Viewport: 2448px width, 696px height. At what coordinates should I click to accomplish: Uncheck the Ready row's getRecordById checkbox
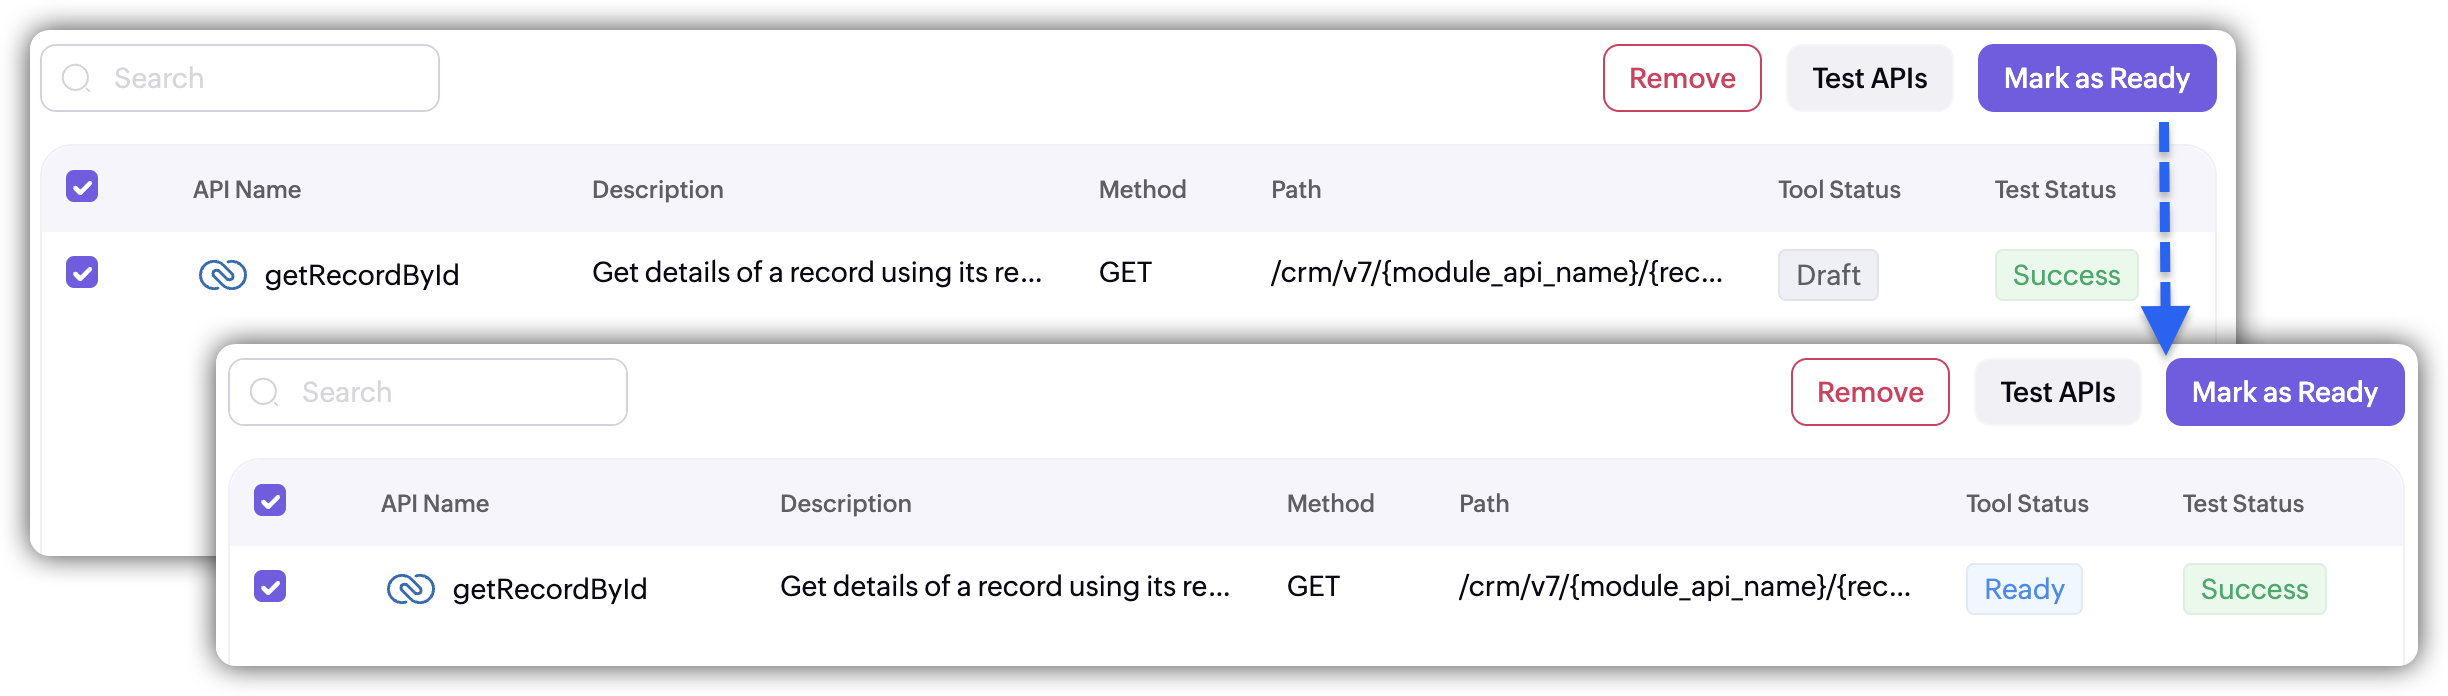pyautogui.click(x=270, y=586)
